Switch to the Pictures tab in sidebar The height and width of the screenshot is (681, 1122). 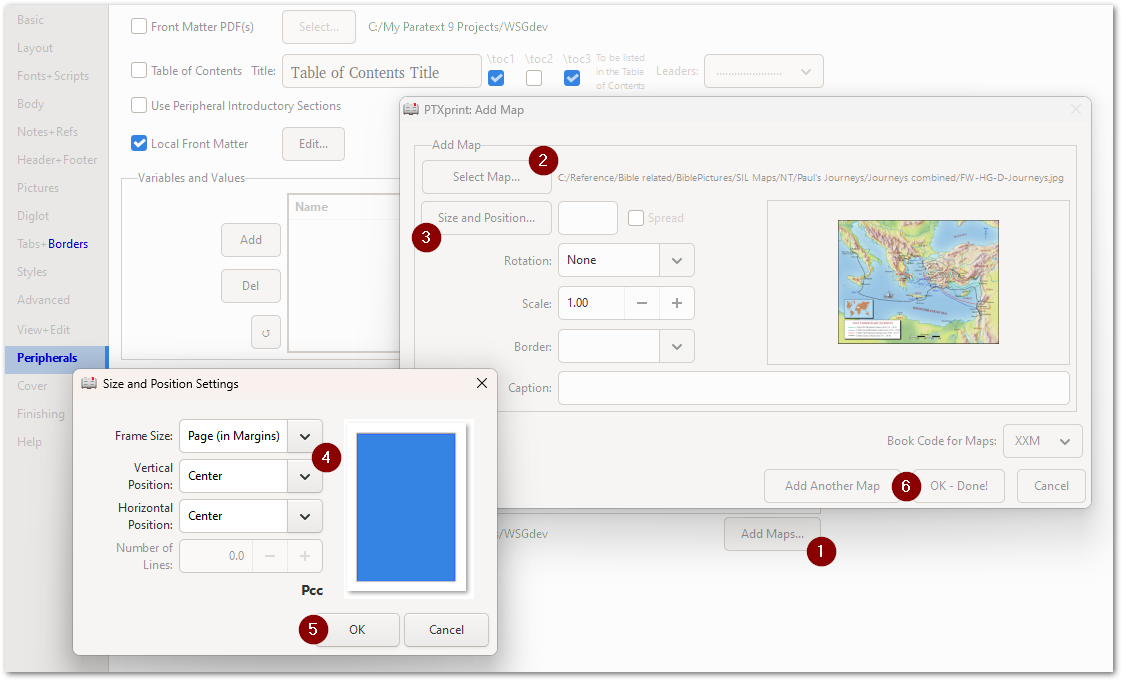click(38, 188)
